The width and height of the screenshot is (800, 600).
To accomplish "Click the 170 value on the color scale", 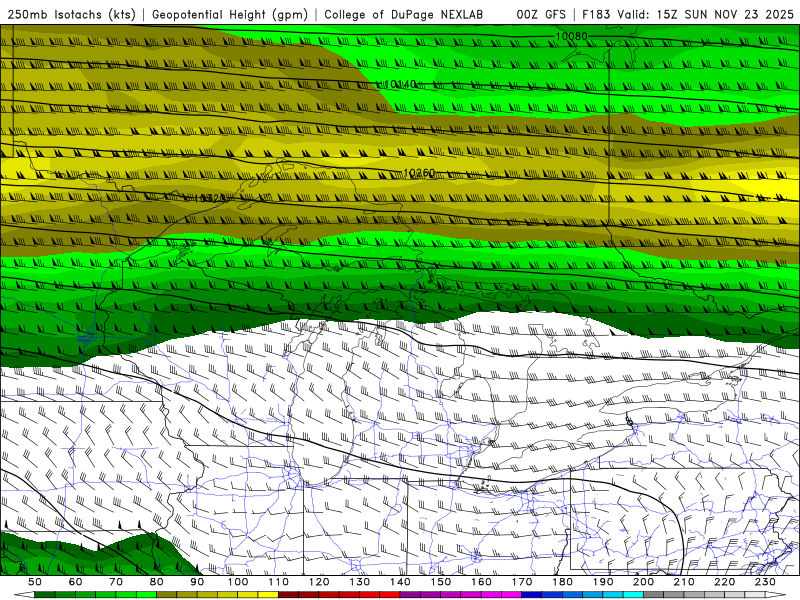I will tap(522, 582).
